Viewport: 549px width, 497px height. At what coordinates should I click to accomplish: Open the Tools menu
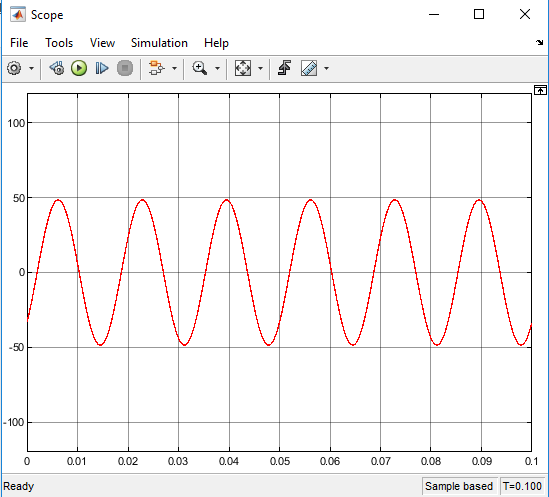pyautogui.click(x=59, y=43)
